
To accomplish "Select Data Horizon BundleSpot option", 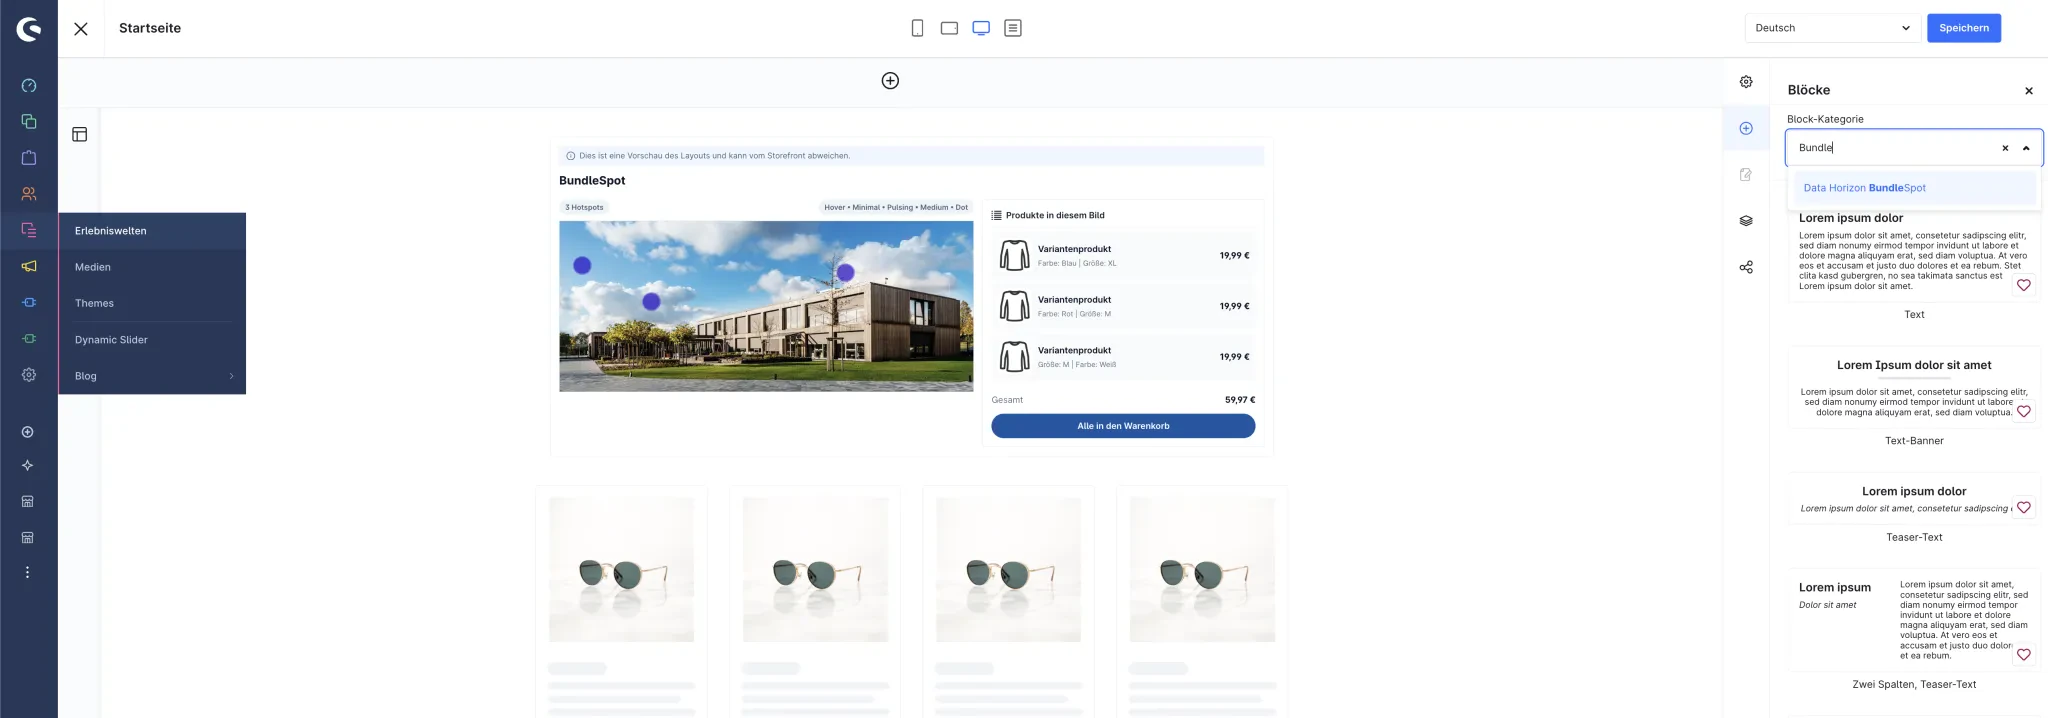I will click(1914, 188).
